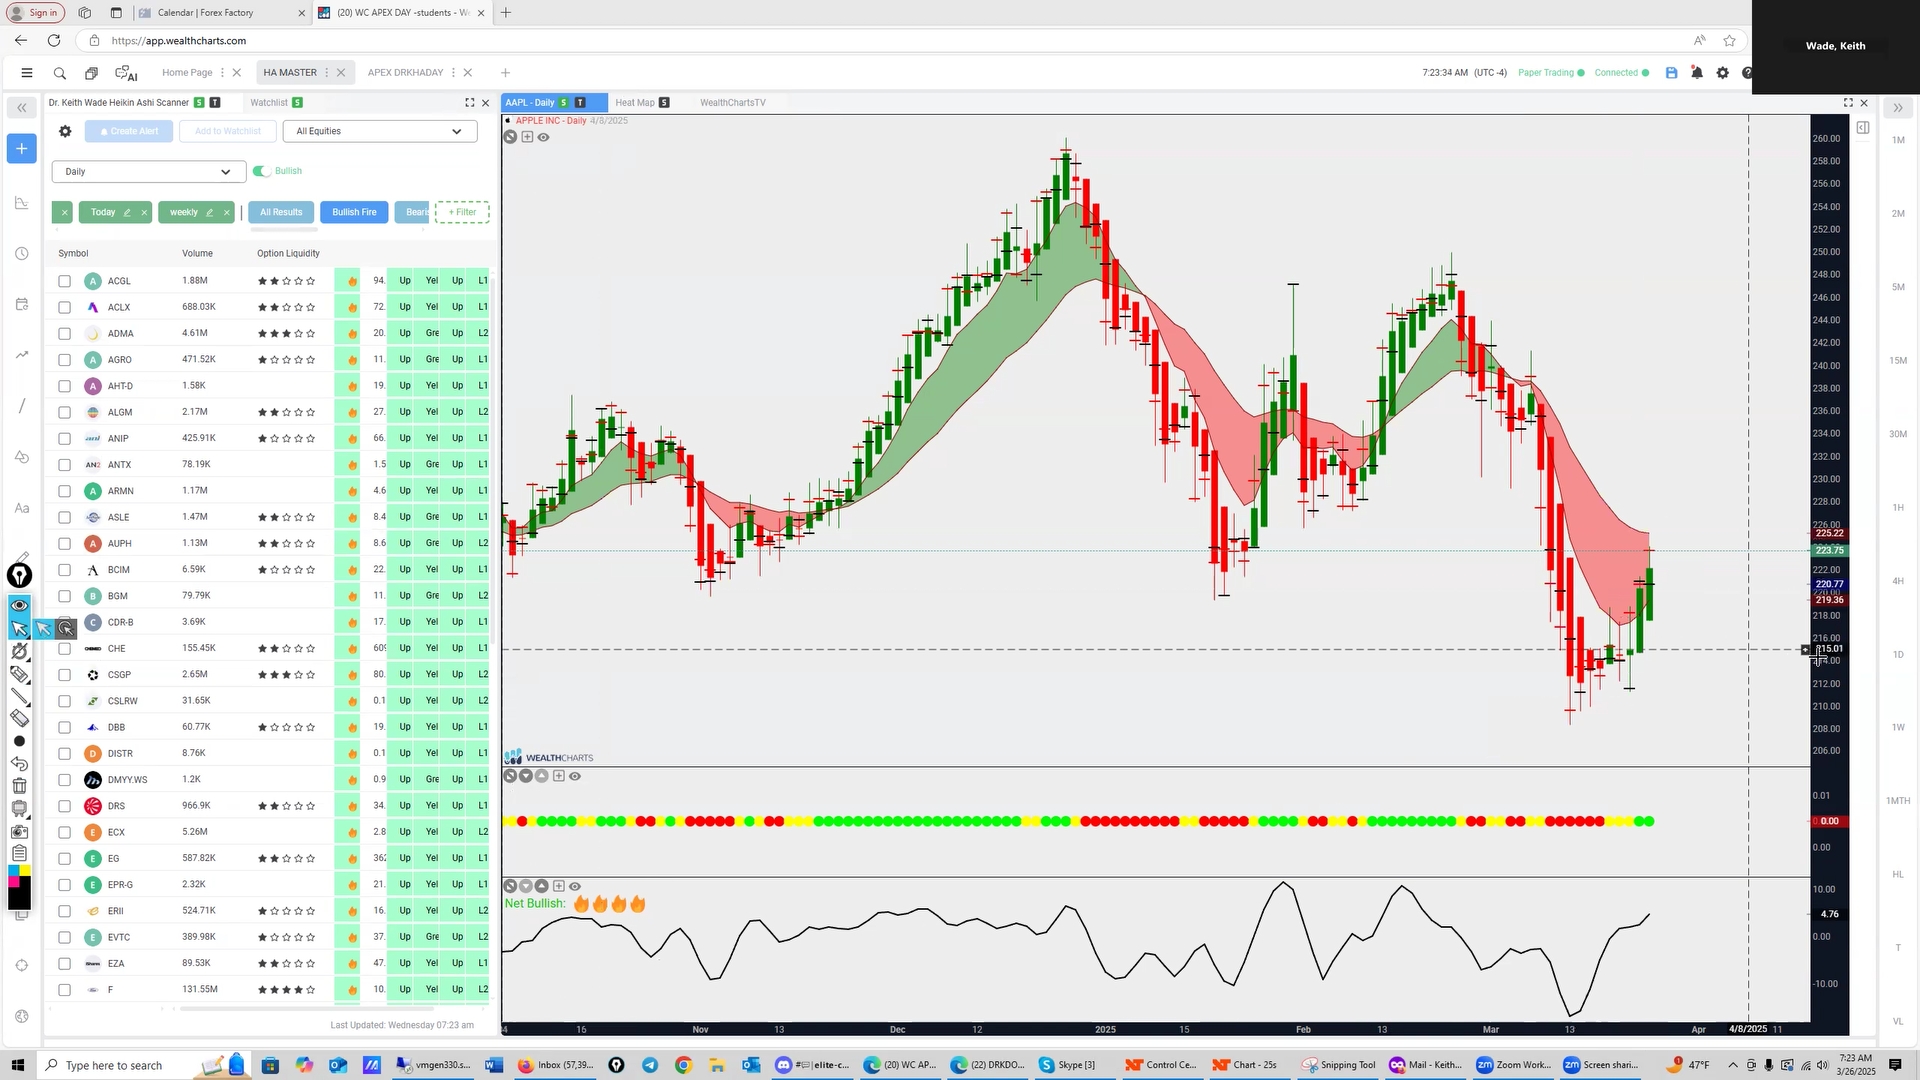The width and height of the screenshot is (1920, 1080).
Task: Collapse dots indicator pane with down arrow
Action: pos(526,776)
